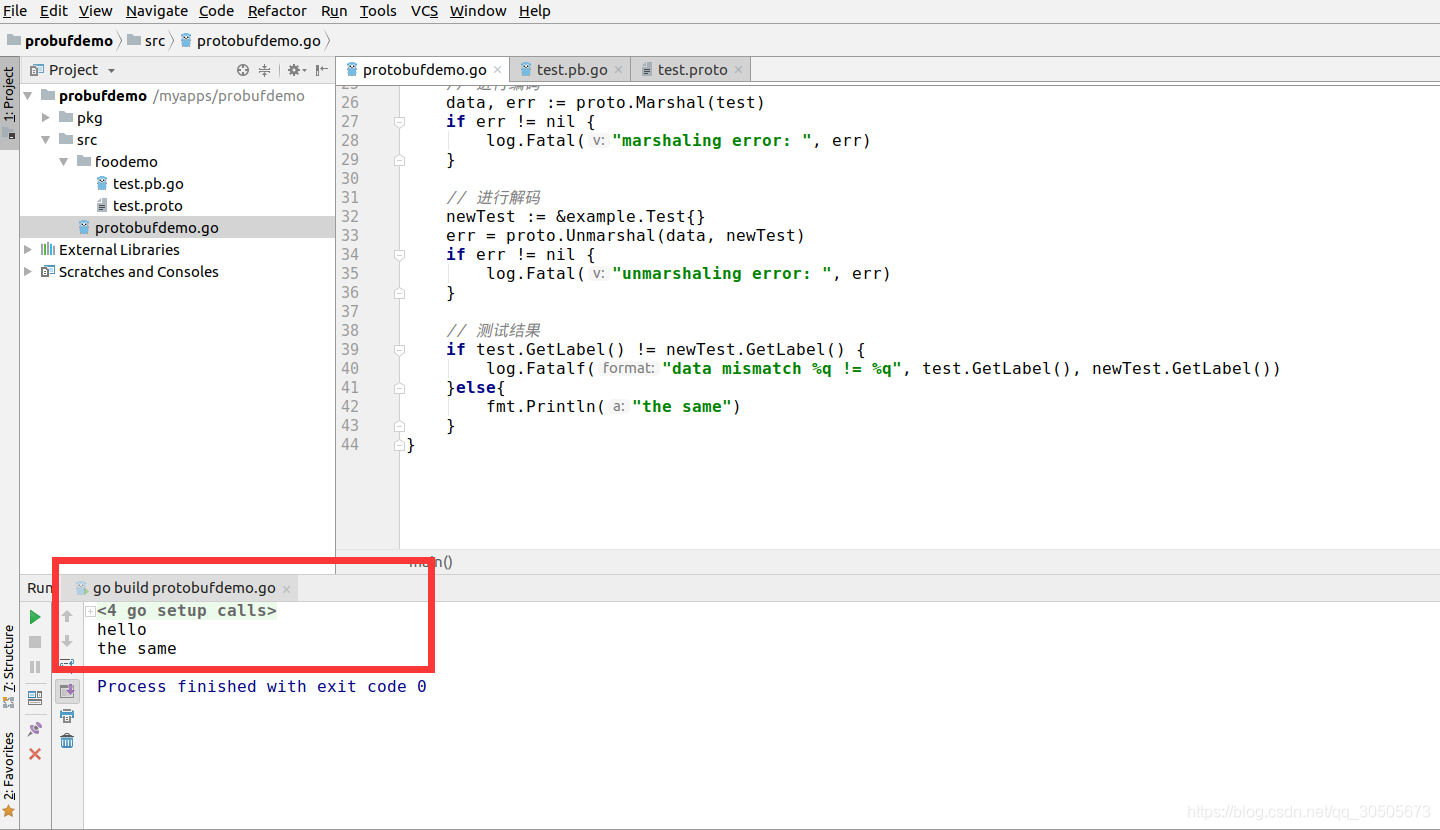This screenshot has width=1440, height=830.
Task: Toggle the 7: Structure tool window
Action: point(9,665)
